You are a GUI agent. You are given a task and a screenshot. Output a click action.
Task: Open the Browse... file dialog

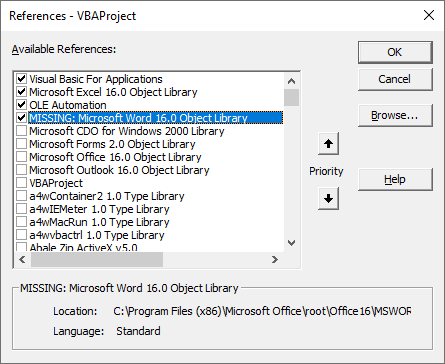395,115
